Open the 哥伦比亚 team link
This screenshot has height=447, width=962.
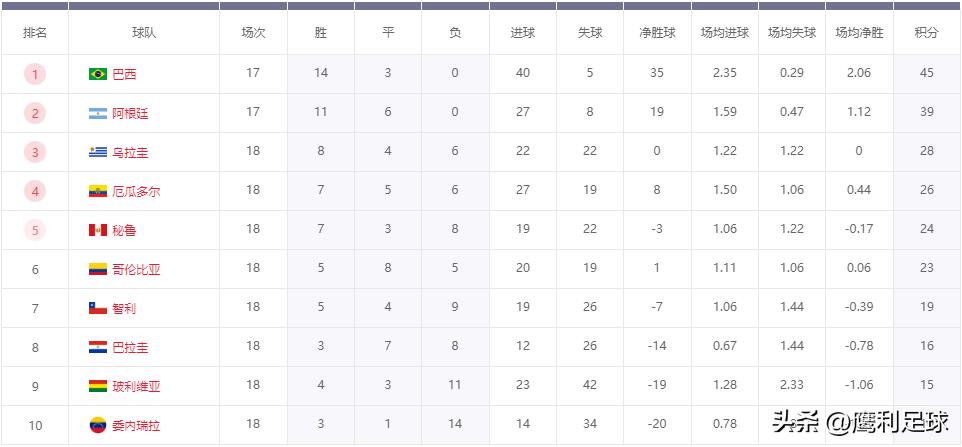(136, 269)
